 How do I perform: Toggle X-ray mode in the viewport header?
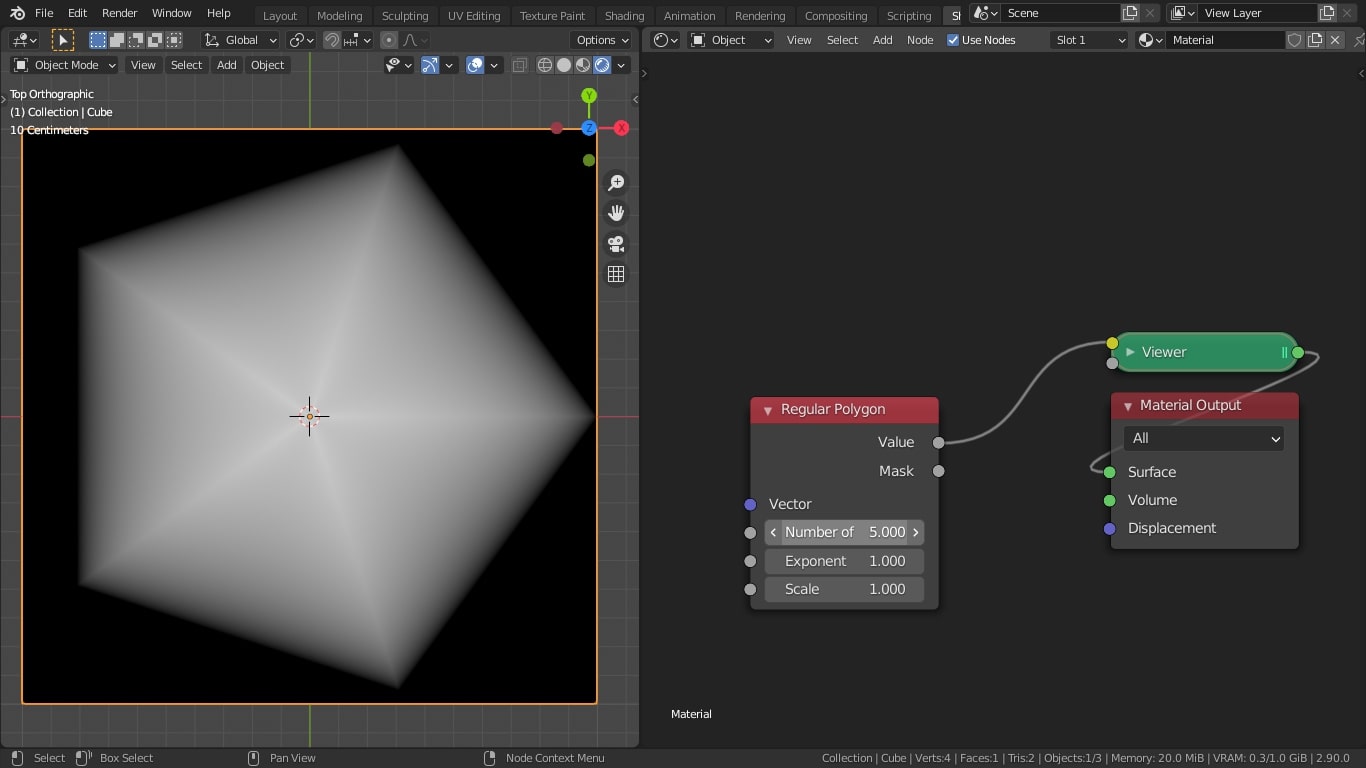tap(519, 64)
